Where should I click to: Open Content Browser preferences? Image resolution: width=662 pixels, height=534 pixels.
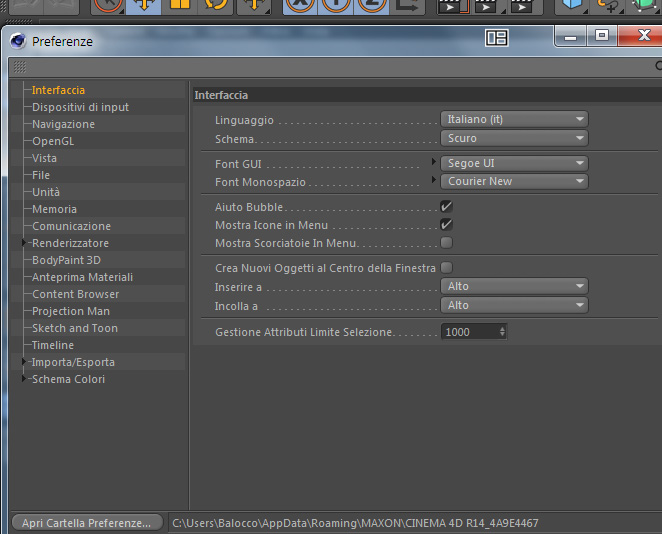[76, 294]
